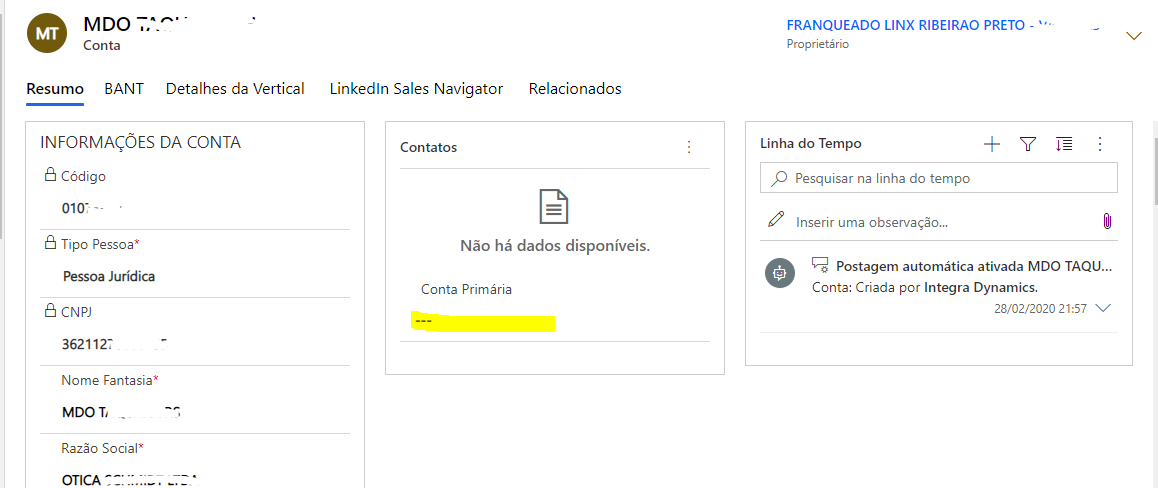
Task: Click the Pessoa Jurídica field value
Action: point(109,276)
